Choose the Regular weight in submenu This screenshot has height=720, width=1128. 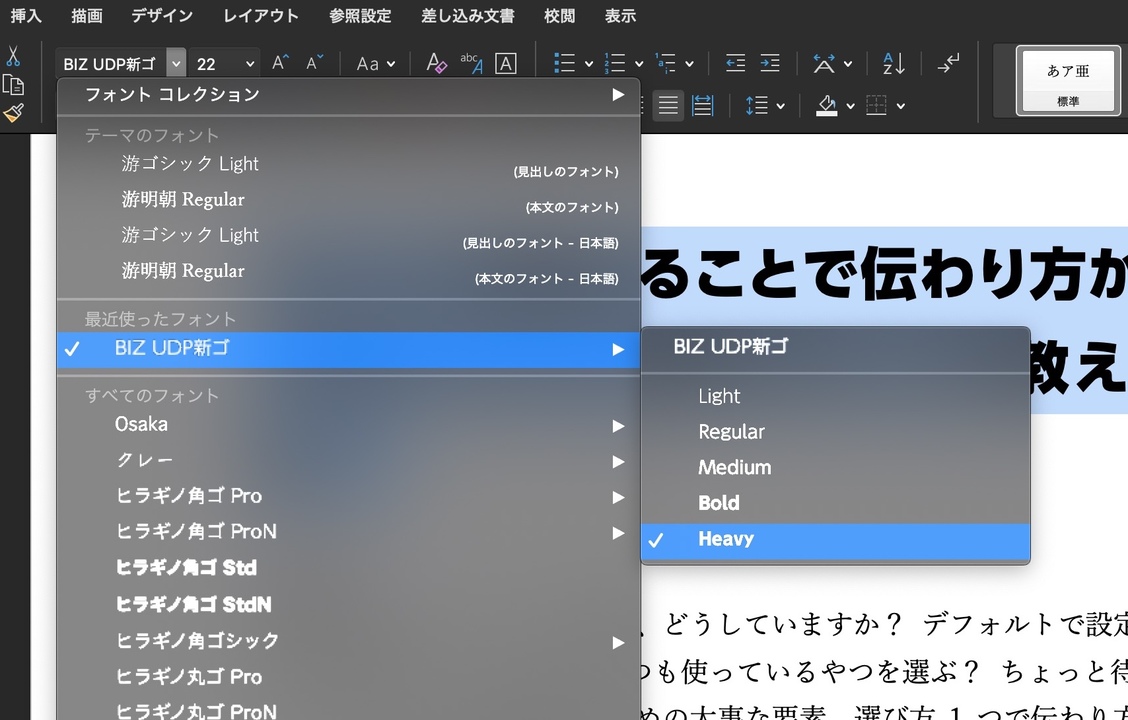(835, 432)
